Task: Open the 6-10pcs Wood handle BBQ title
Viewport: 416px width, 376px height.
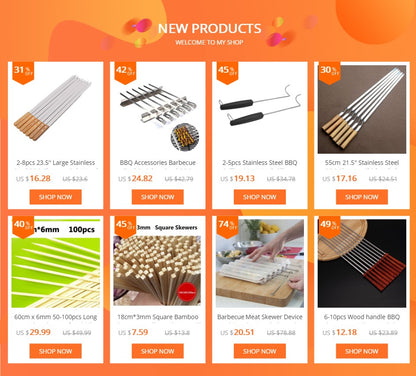Action: tap(362, 317)
